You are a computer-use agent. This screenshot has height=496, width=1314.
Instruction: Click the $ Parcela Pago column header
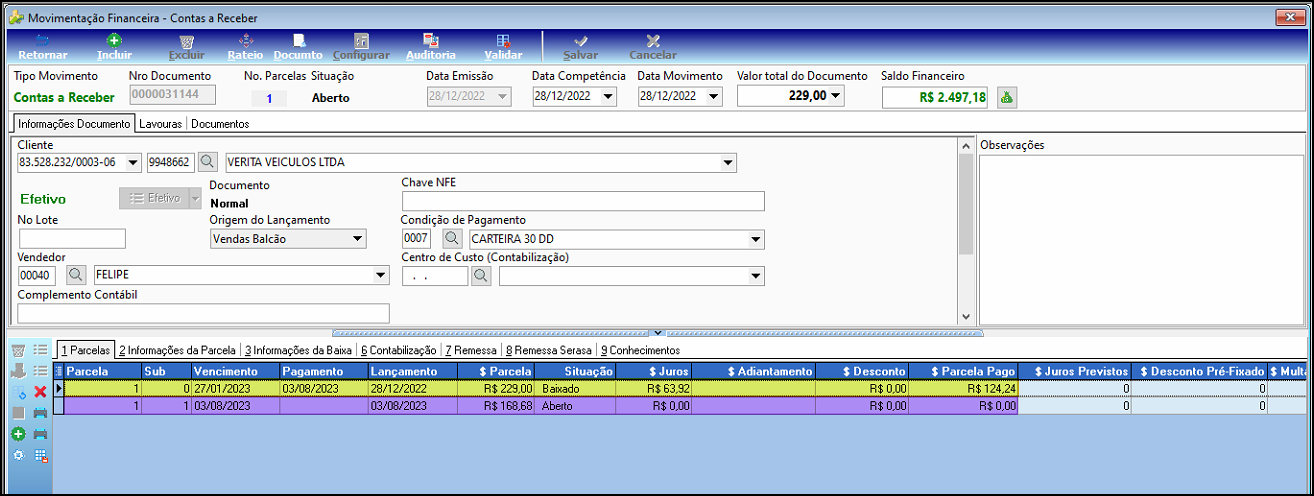click(963, 371)
